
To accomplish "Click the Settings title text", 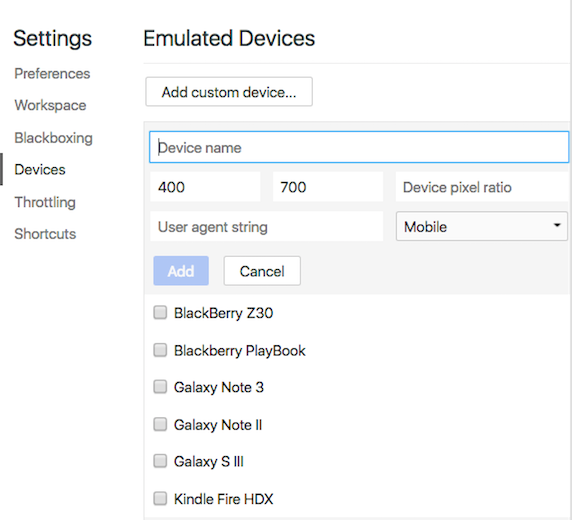I will [53, 39].
